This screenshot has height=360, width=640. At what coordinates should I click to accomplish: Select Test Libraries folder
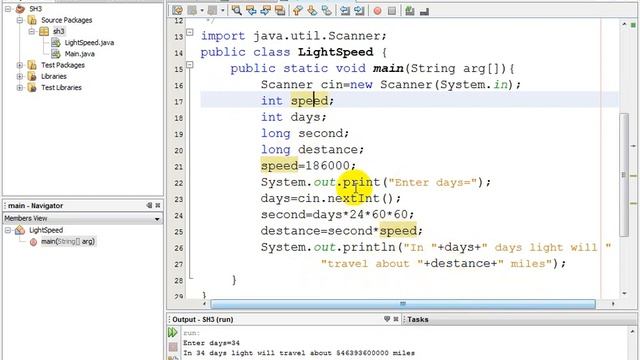(61, 87)
